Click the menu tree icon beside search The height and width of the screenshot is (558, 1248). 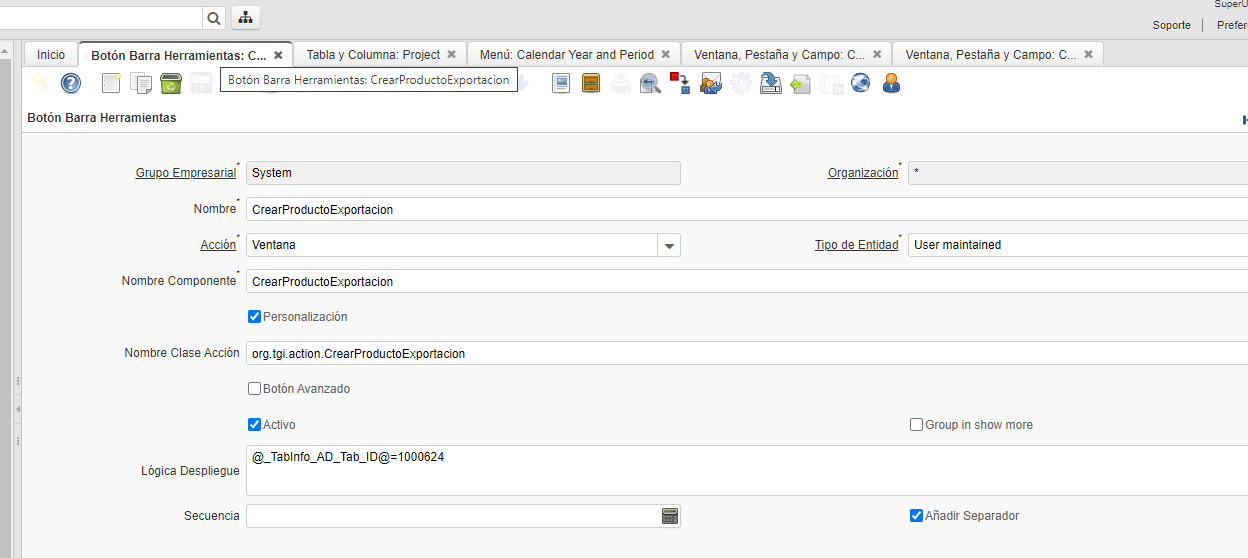[x=245, y=17]
